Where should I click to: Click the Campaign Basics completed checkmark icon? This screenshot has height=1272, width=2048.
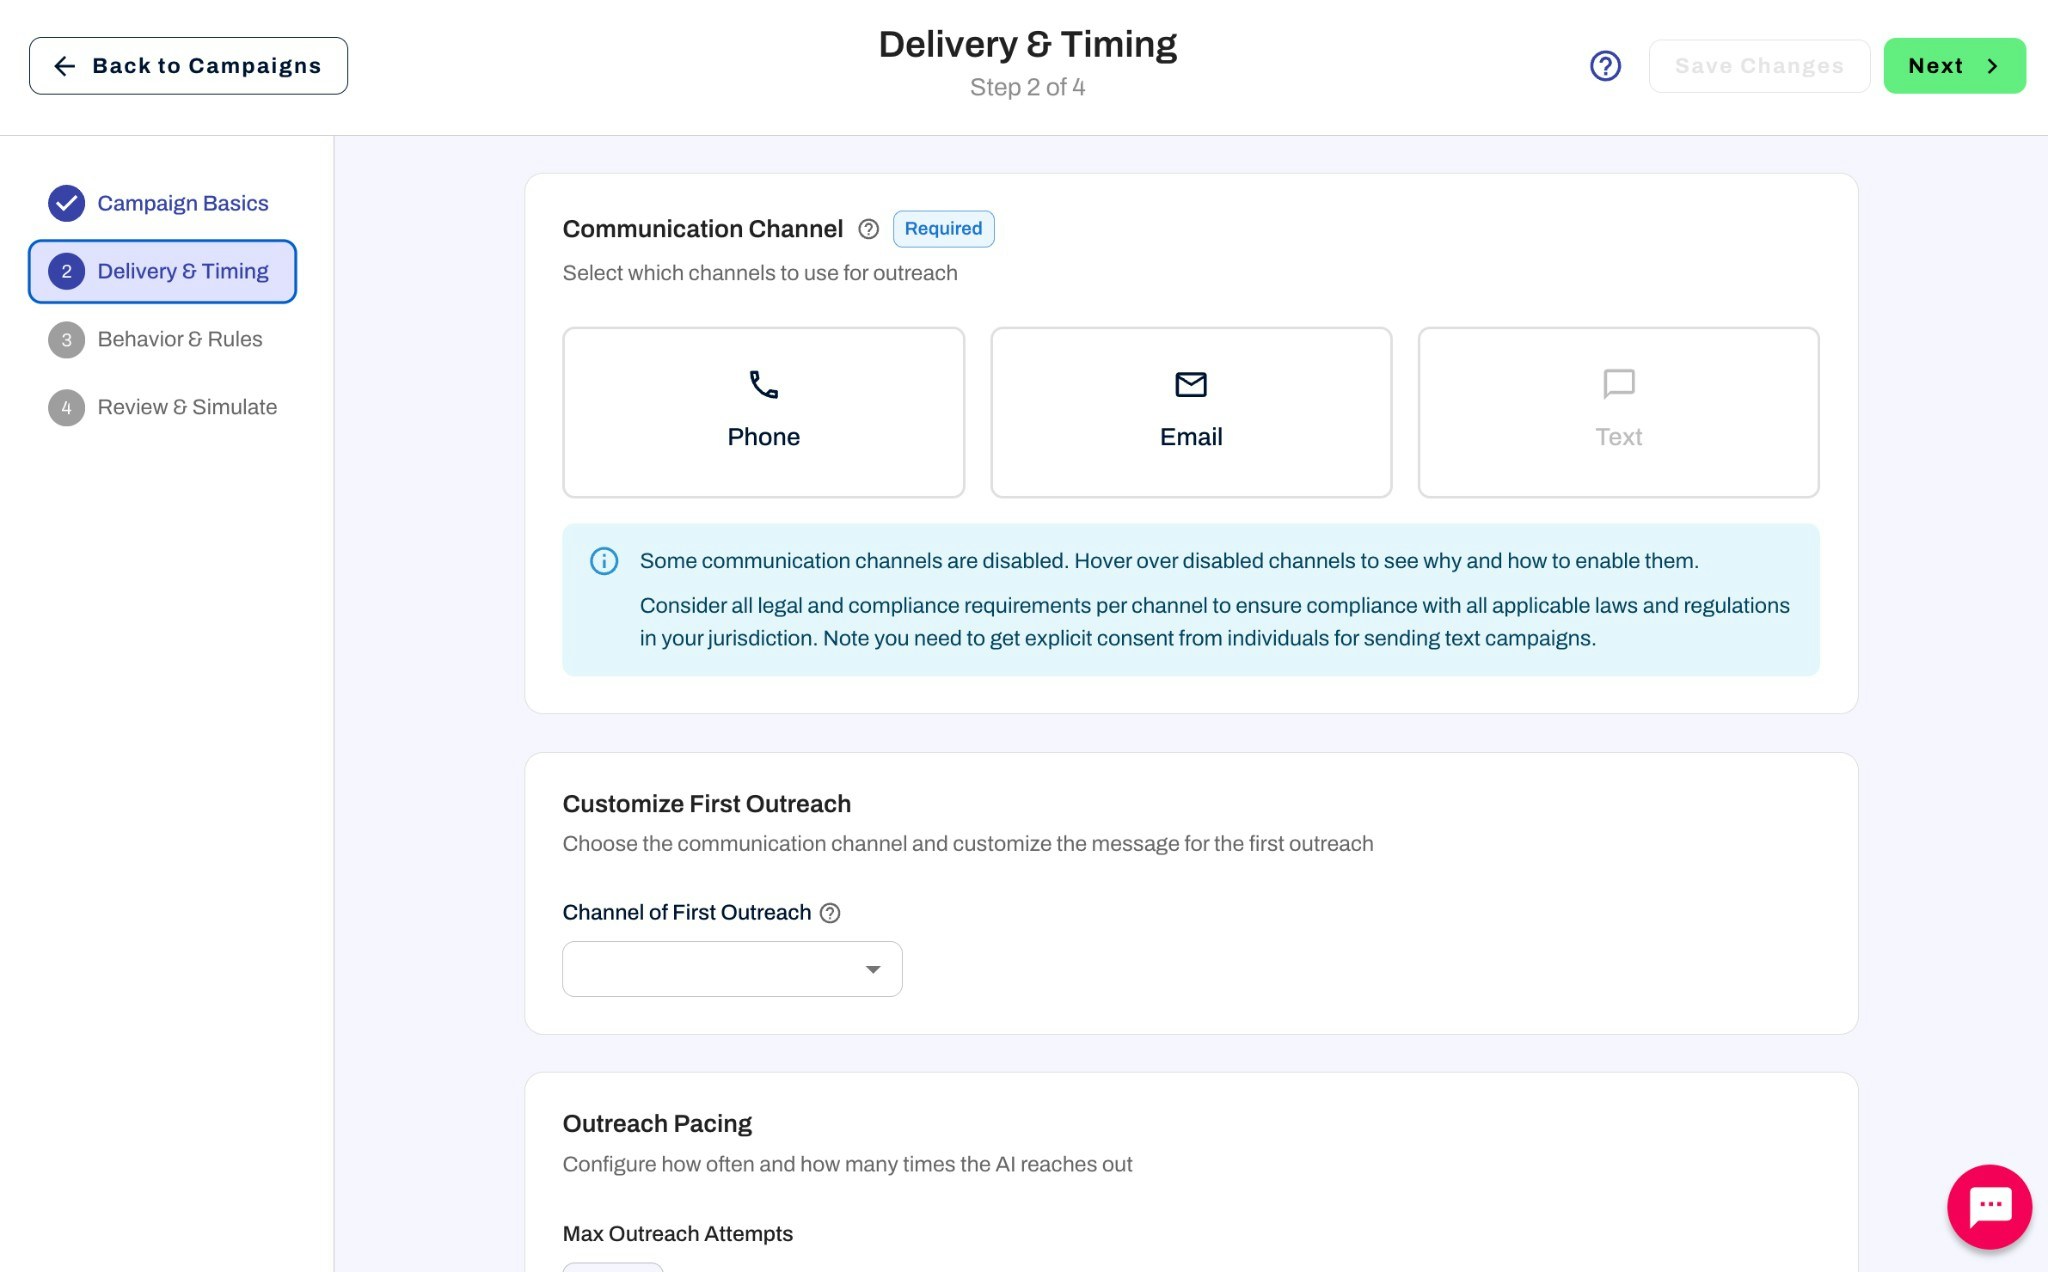click(66, 203)
